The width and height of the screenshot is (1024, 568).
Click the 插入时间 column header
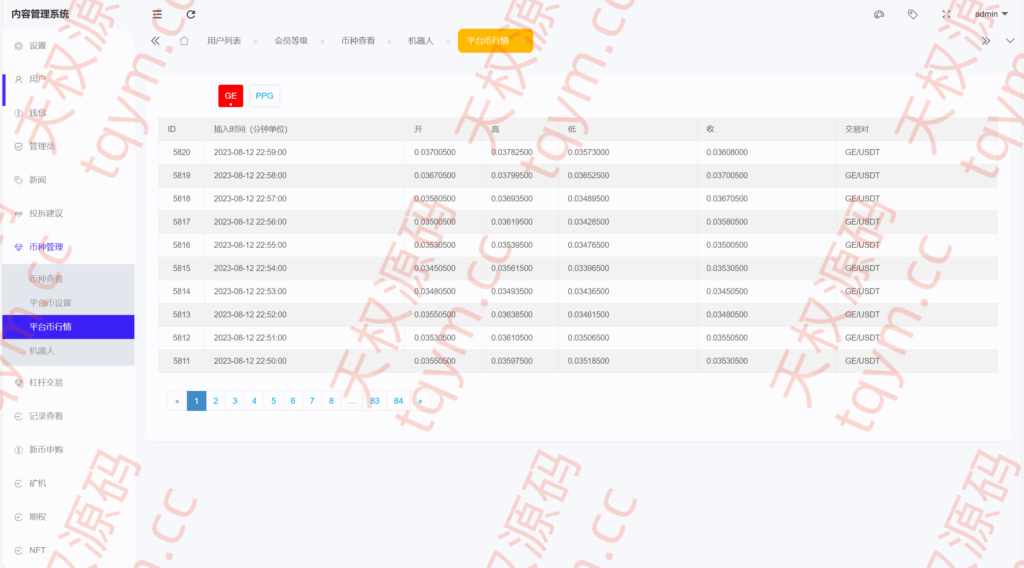pos(250,129)
